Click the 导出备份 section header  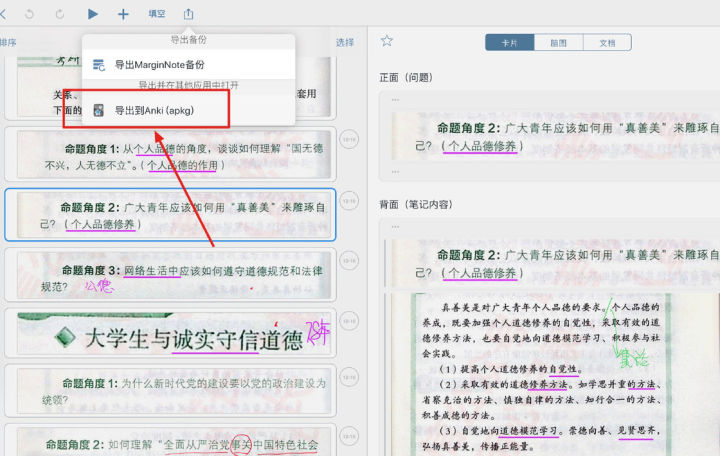coord(188,40)
